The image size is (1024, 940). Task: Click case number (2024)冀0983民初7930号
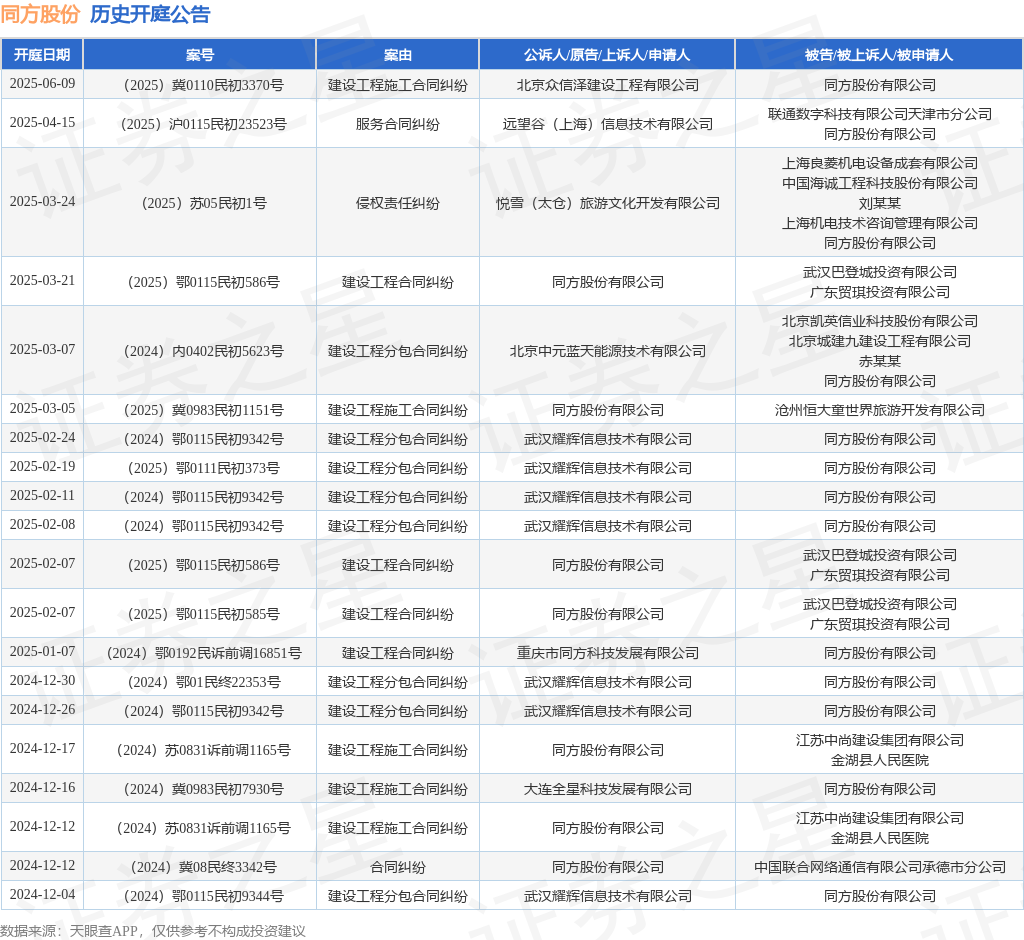pyautogui.click(x=204, y=789)
